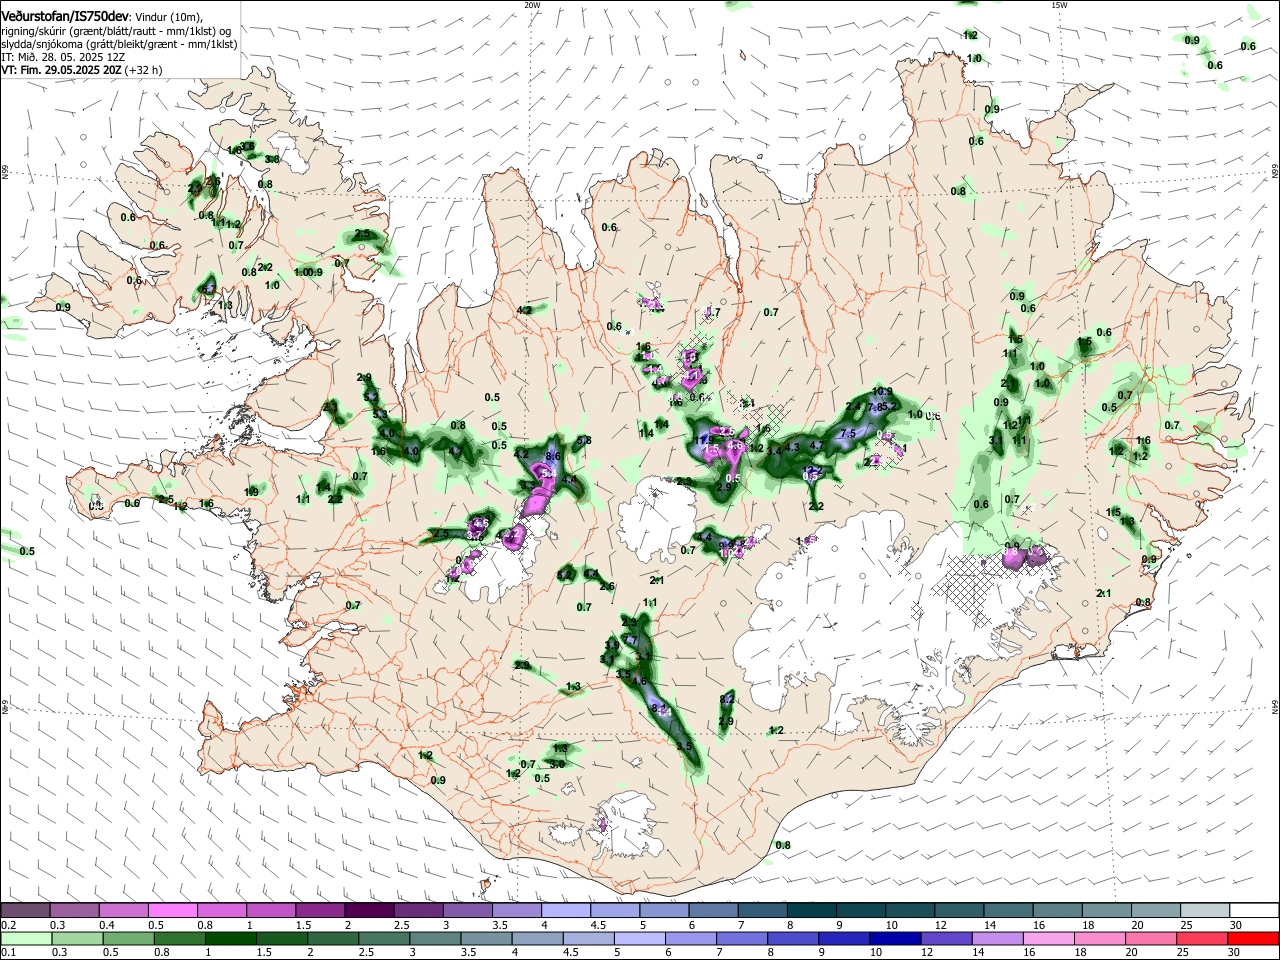This screenshot has height=960, width=1280.
Task: Select bright pink upper swatch between 0.5 and 0.8
Action: (172, 911)
